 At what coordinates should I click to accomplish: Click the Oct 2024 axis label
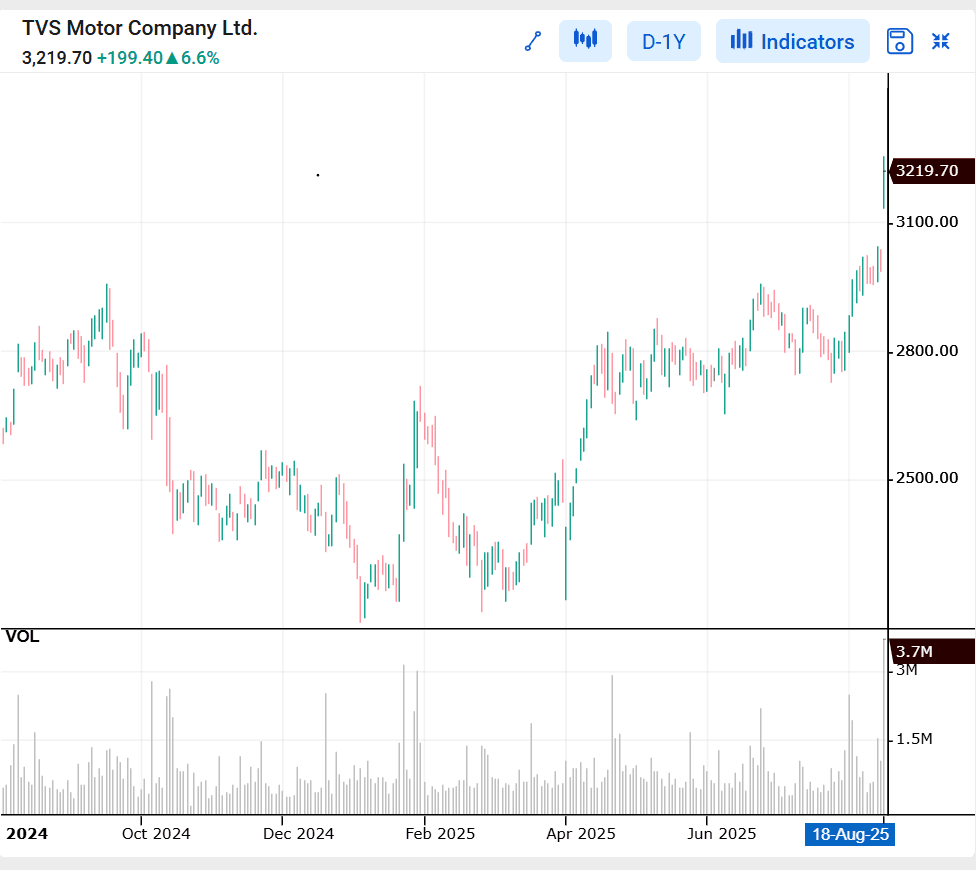click(x=156, y=834)
